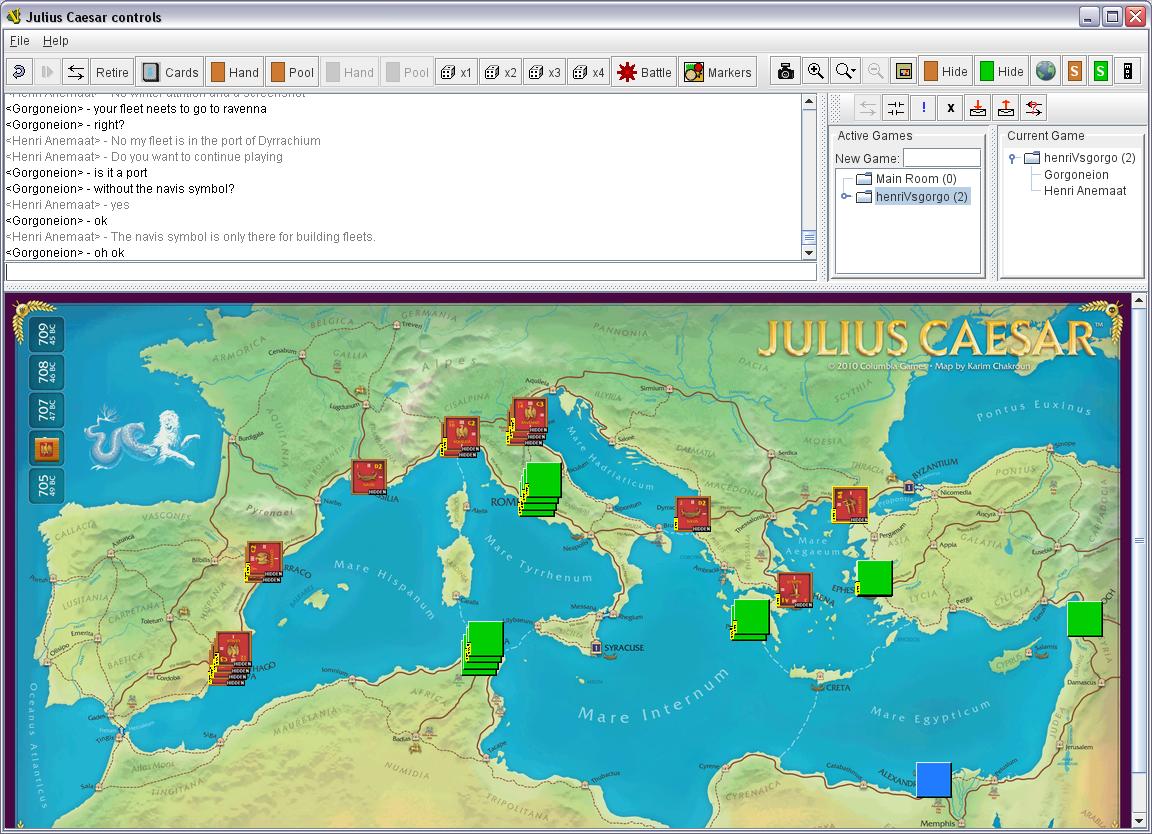Image resolution: width=1152 pixels, height=834 pixels.
Task: Click the SYRACUSE city label
Action: click(624, 647)
